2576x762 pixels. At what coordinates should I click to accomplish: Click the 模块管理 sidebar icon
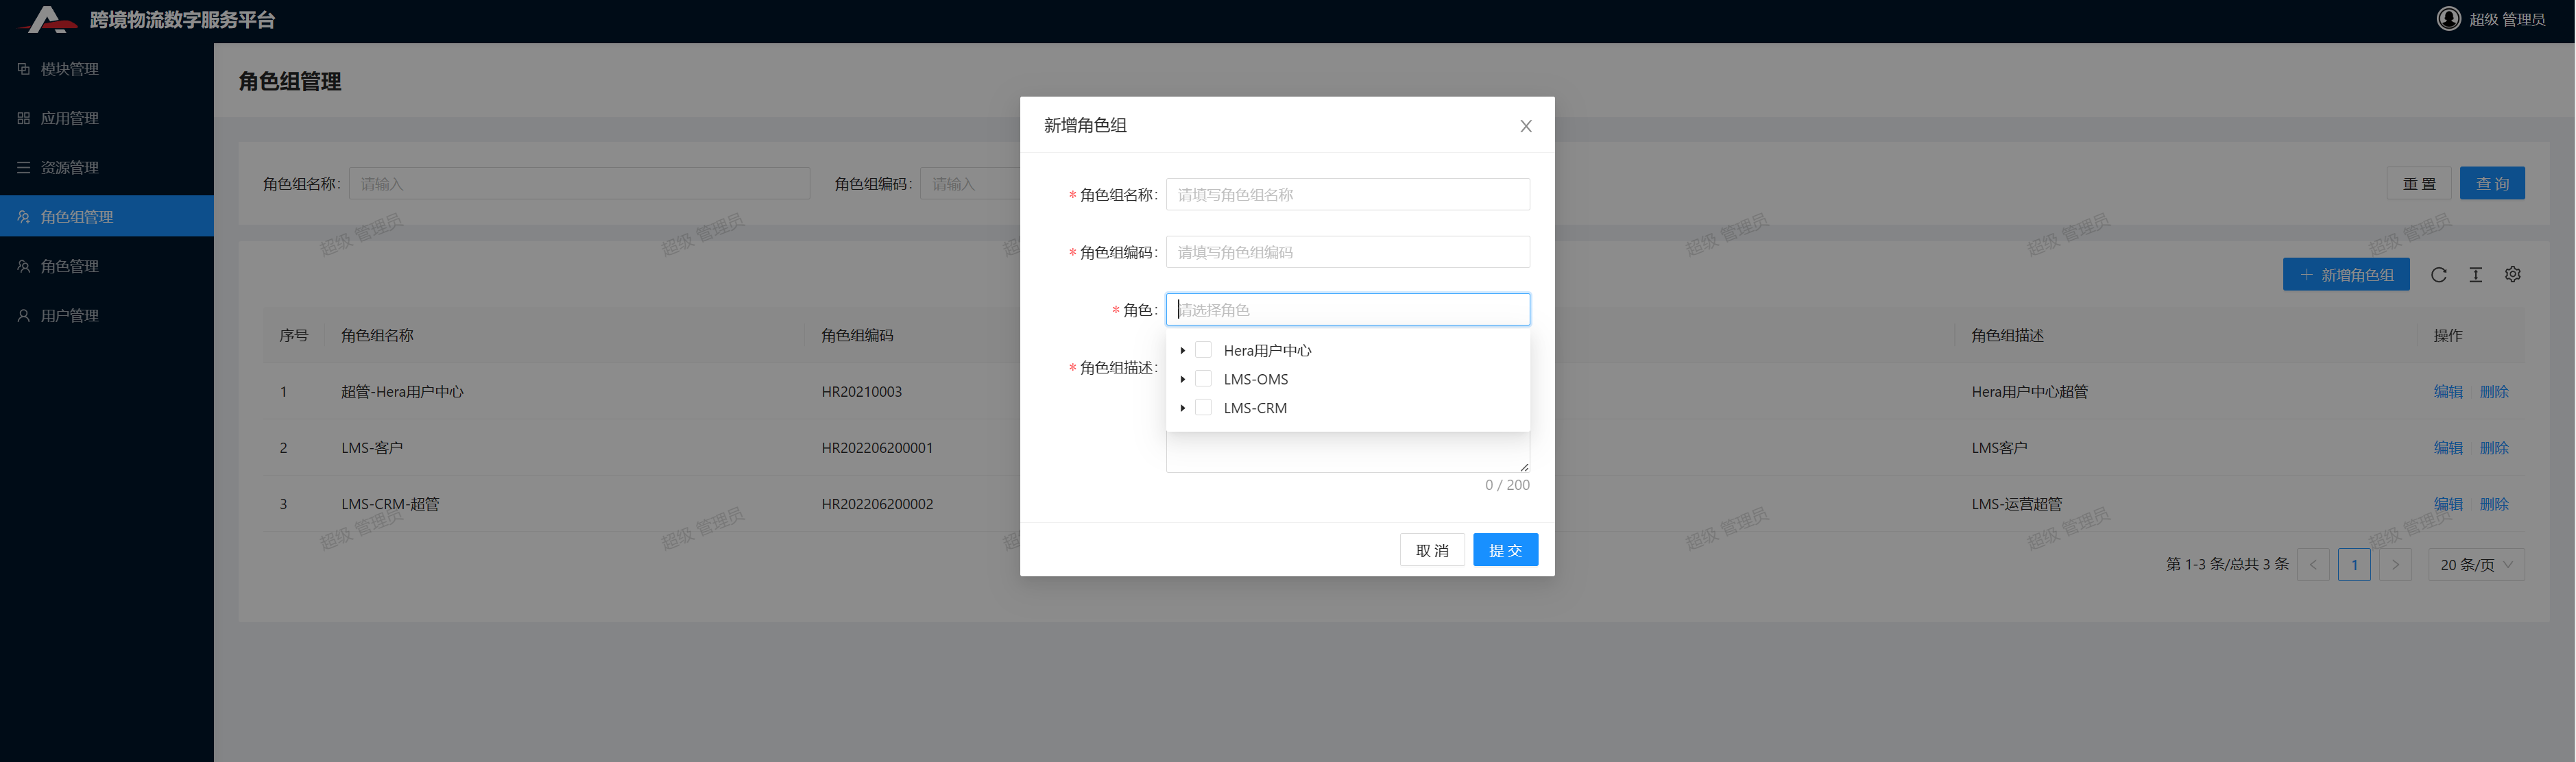click(24, 69)
